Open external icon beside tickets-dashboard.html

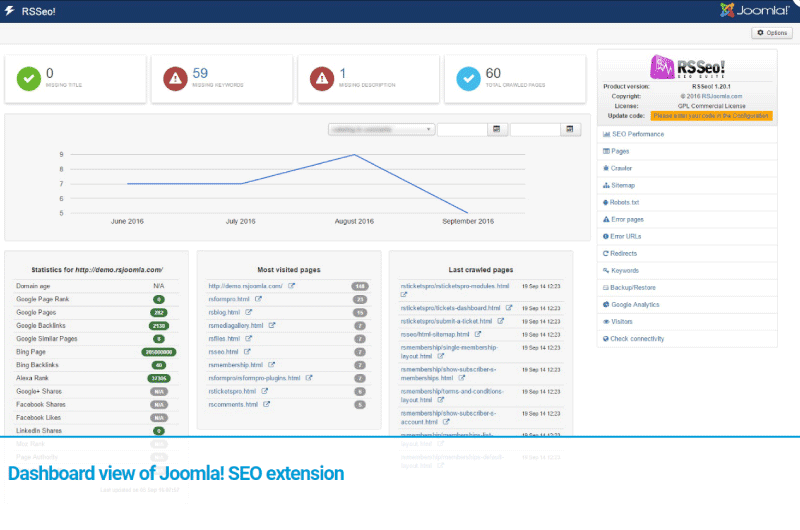click(x=509, y=308)
